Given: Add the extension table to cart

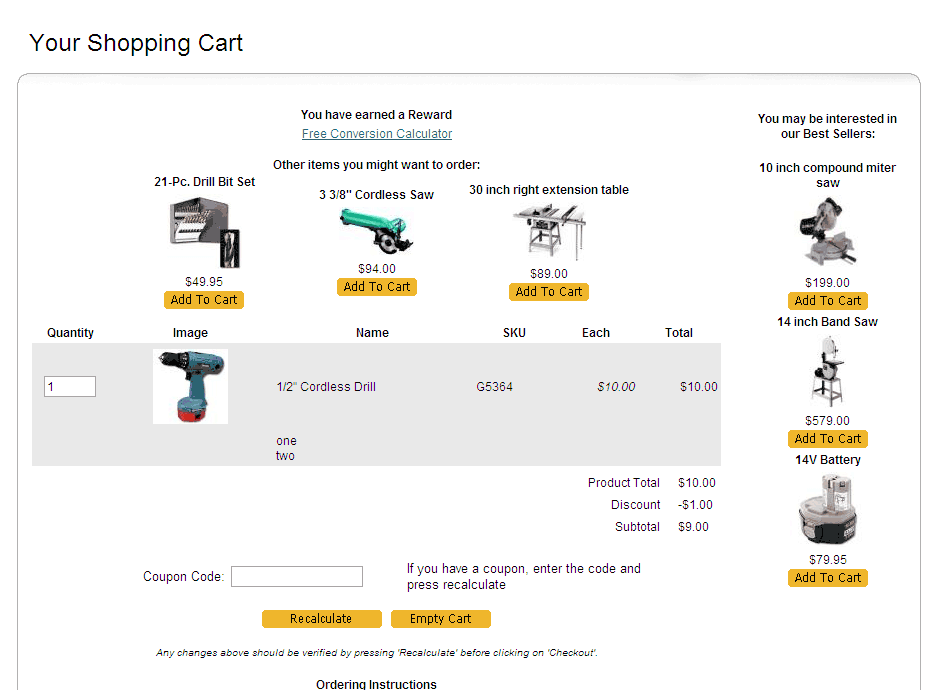Looking at the screenshot, I should 549,292.
